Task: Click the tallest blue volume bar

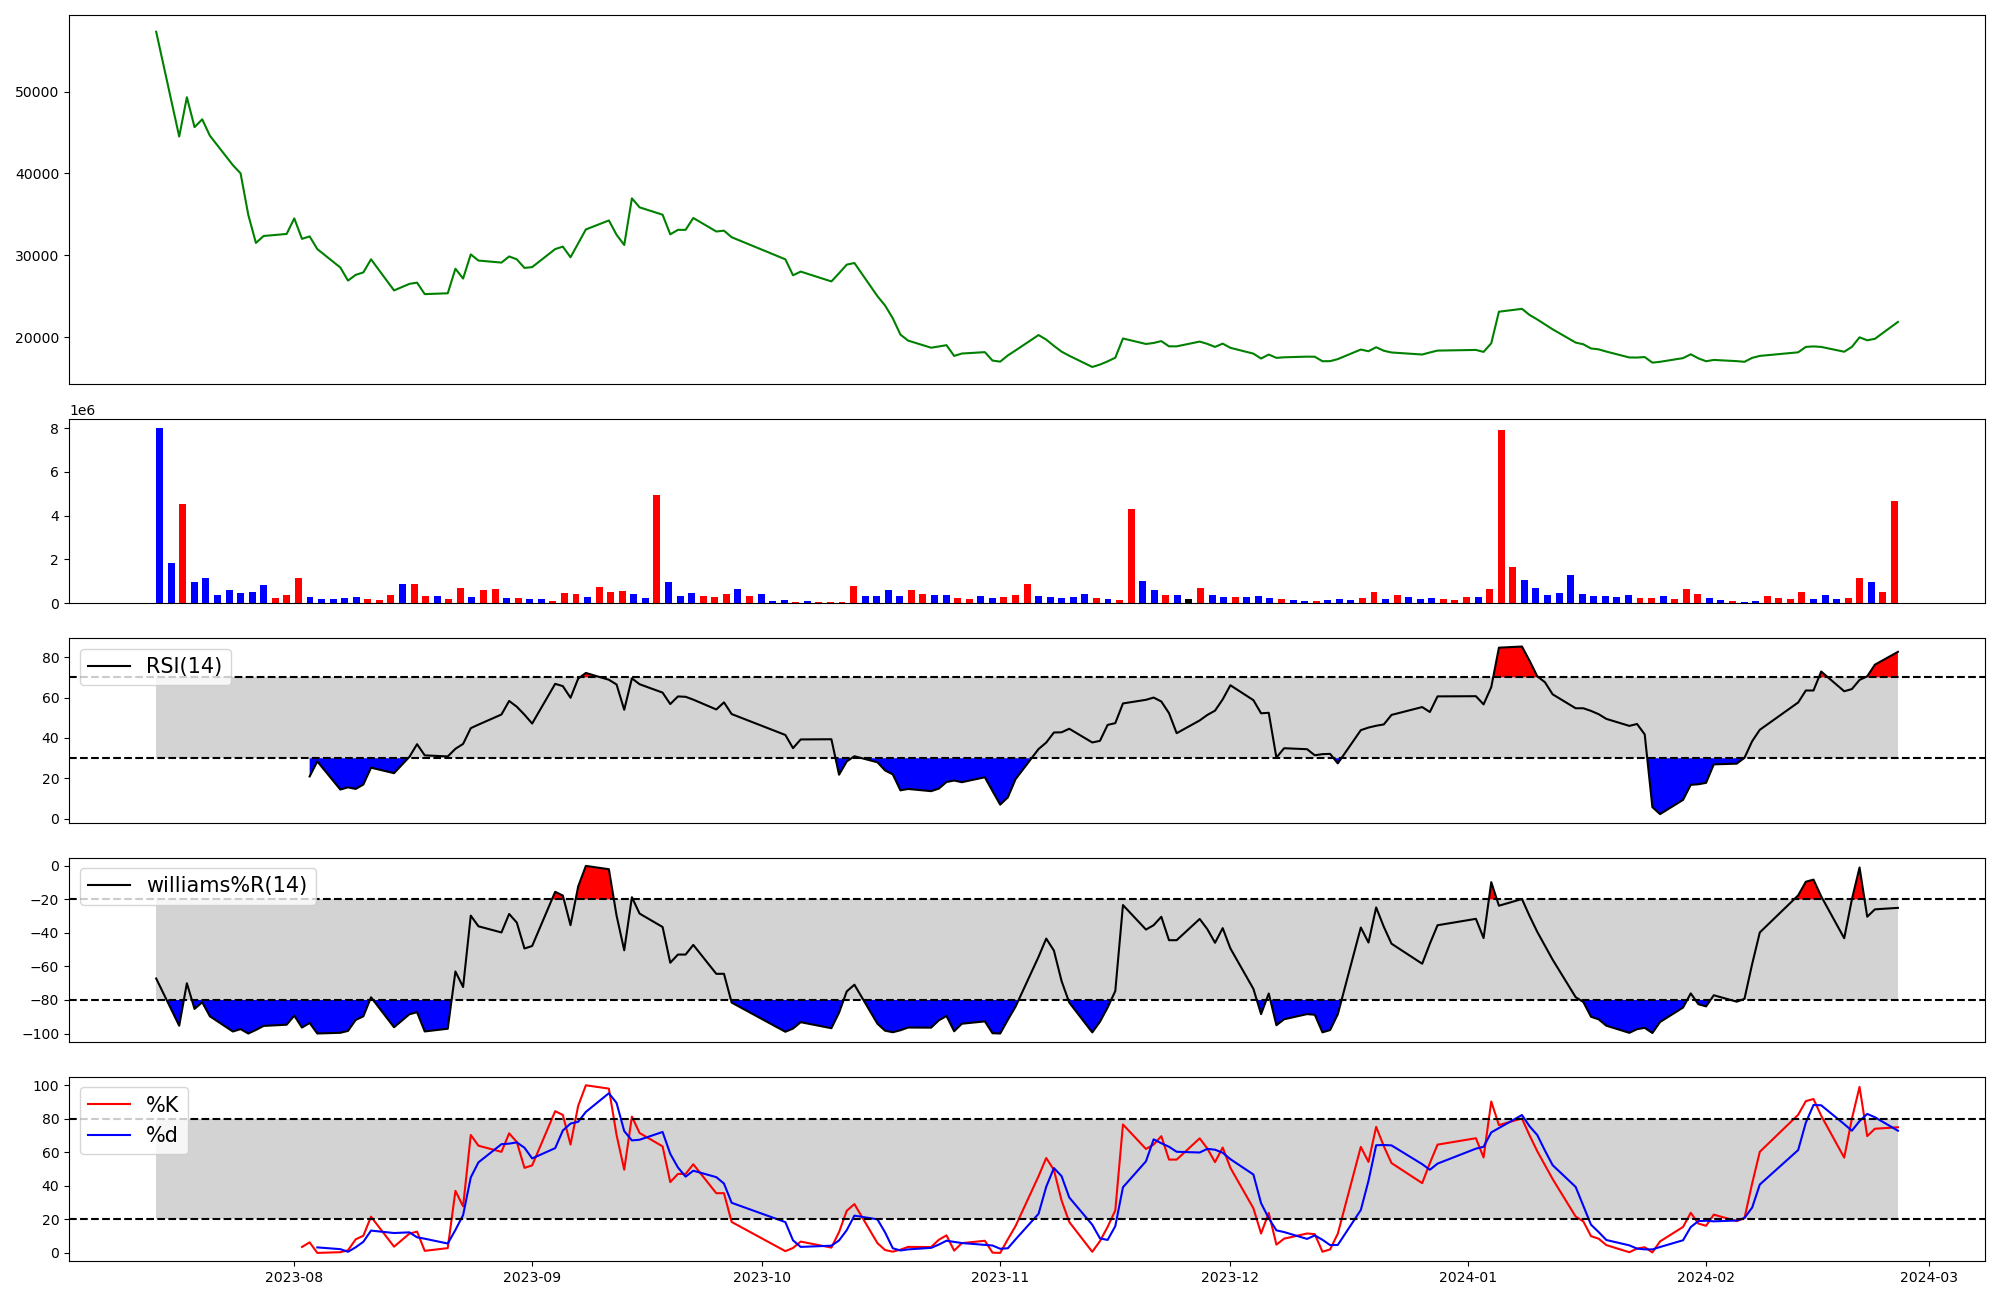Action: tap(159, 515)
